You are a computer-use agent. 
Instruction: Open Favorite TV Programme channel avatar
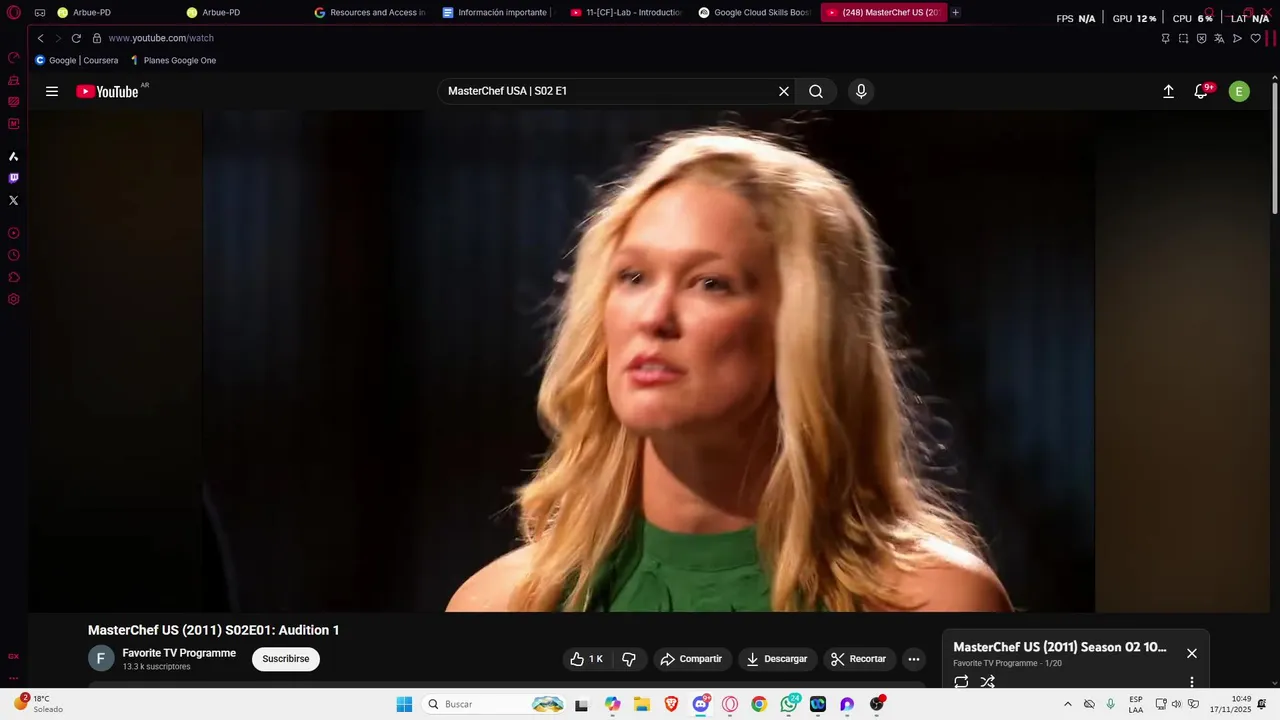[x=101, y=658]
